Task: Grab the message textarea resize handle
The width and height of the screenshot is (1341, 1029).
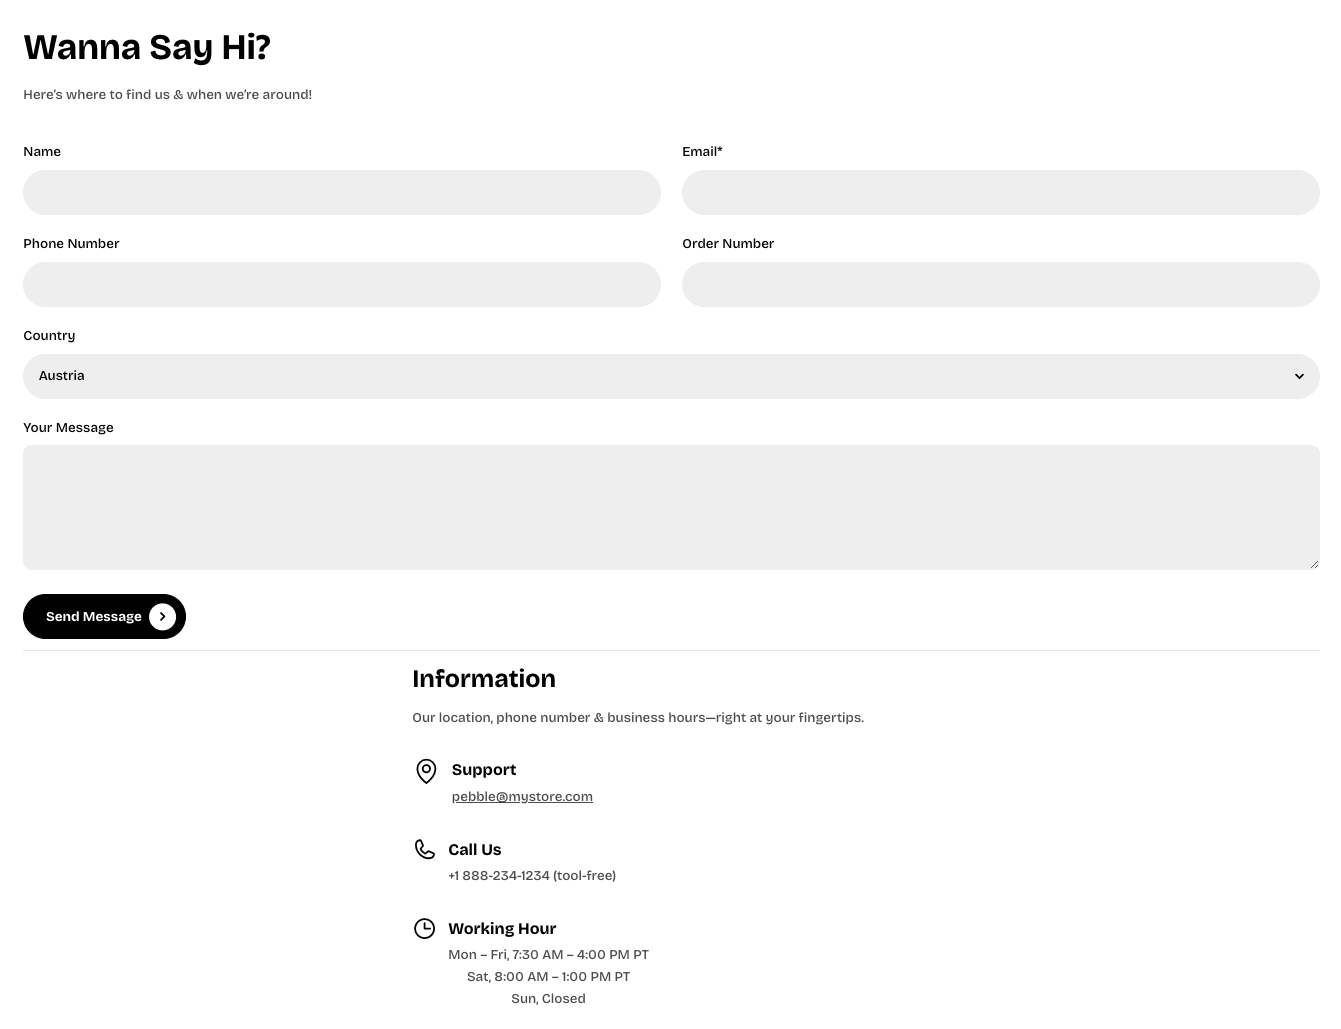Action: point(1313,564)
